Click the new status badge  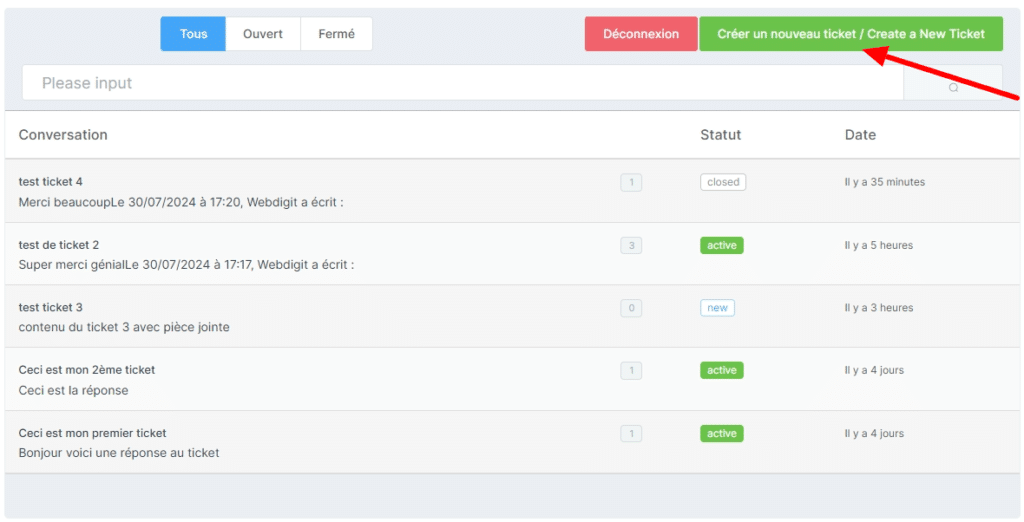717,308
